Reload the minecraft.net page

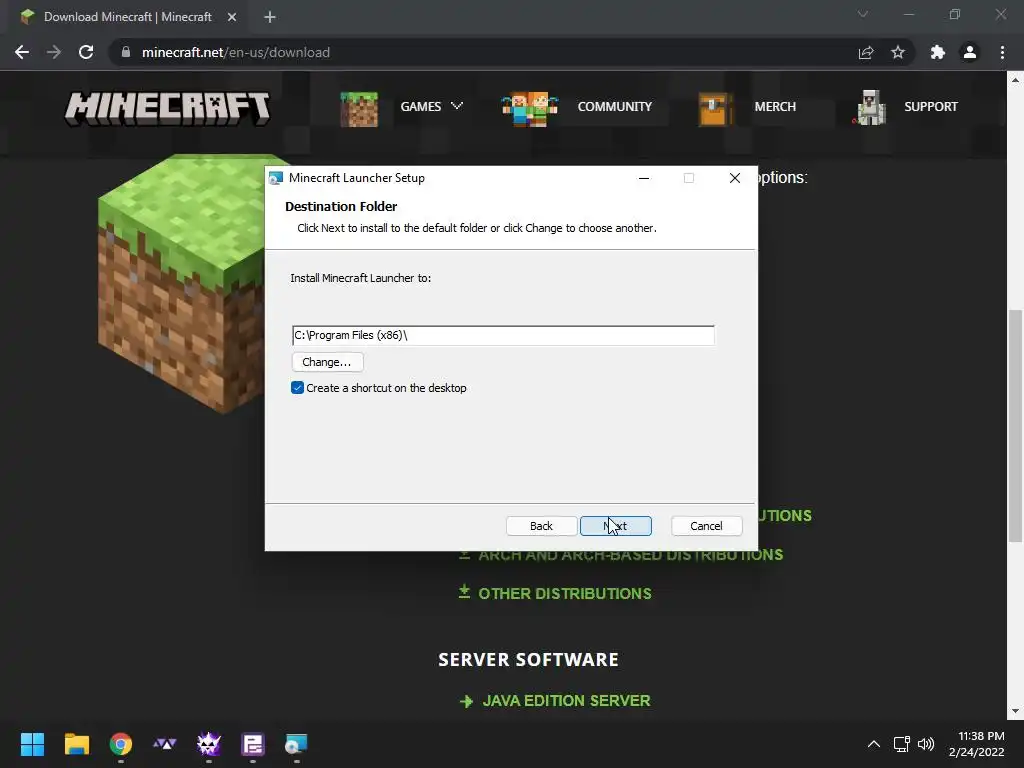point(86,52)
